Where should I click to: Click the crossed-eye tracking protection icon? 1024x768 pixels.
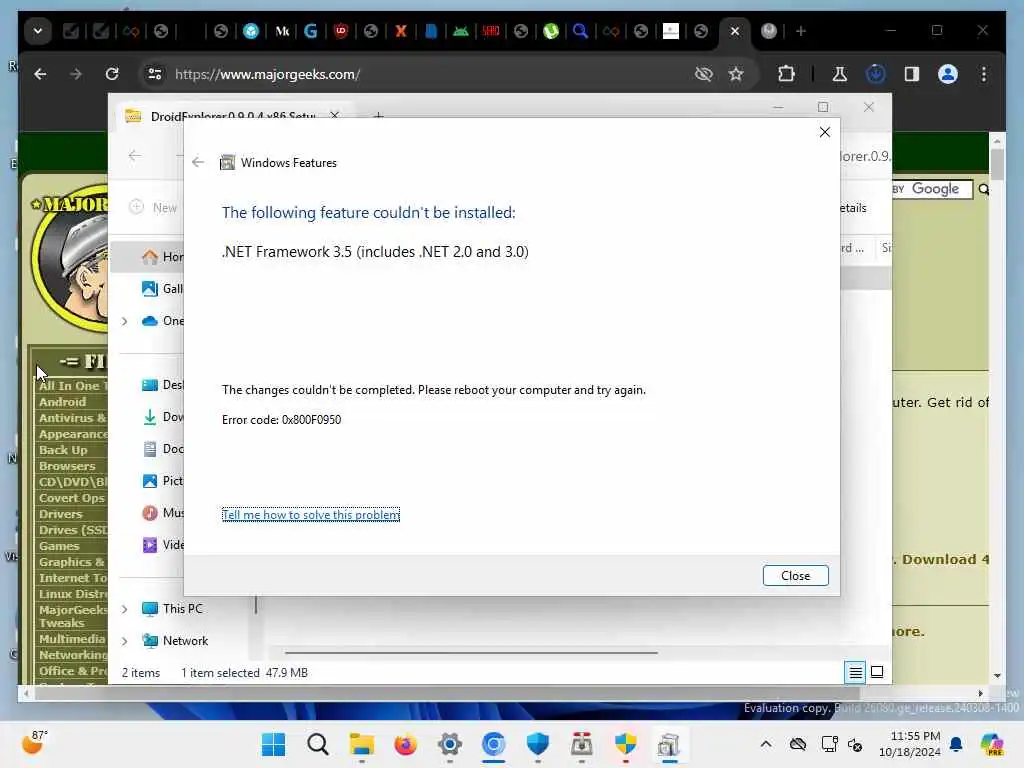pos(703,74)
